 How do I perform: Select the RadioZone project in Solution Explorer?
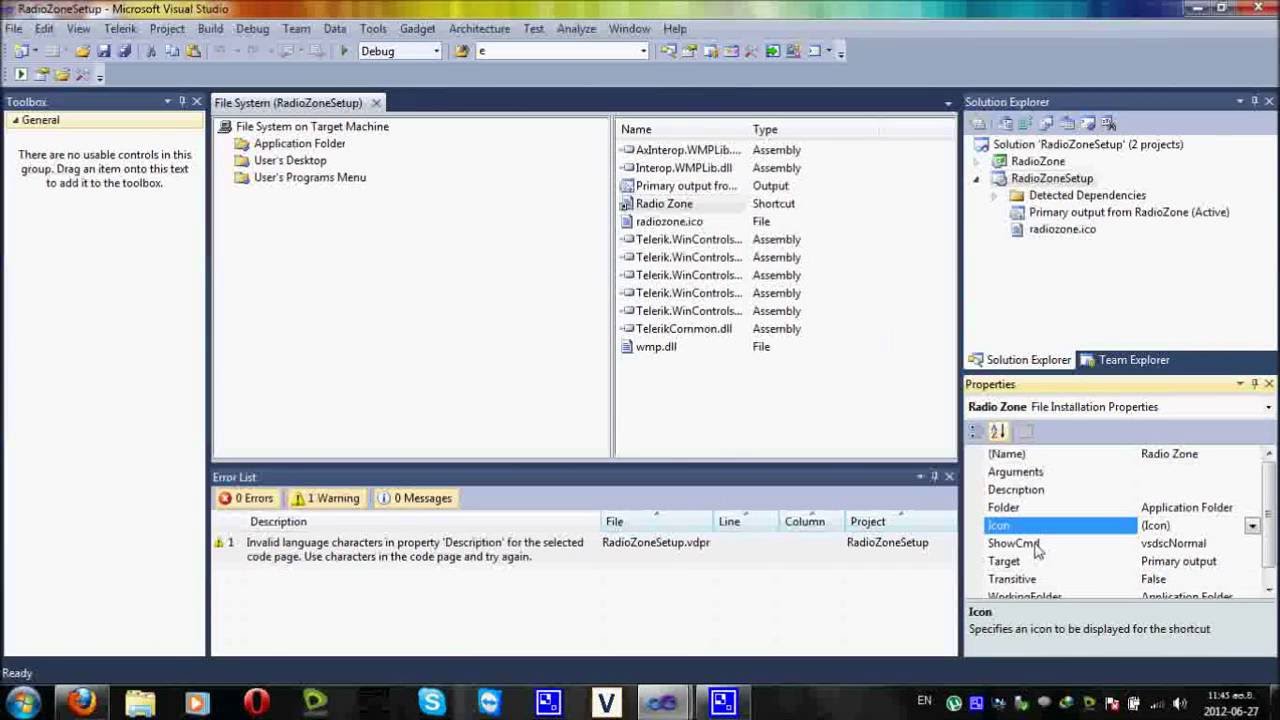pos(1037,162)
